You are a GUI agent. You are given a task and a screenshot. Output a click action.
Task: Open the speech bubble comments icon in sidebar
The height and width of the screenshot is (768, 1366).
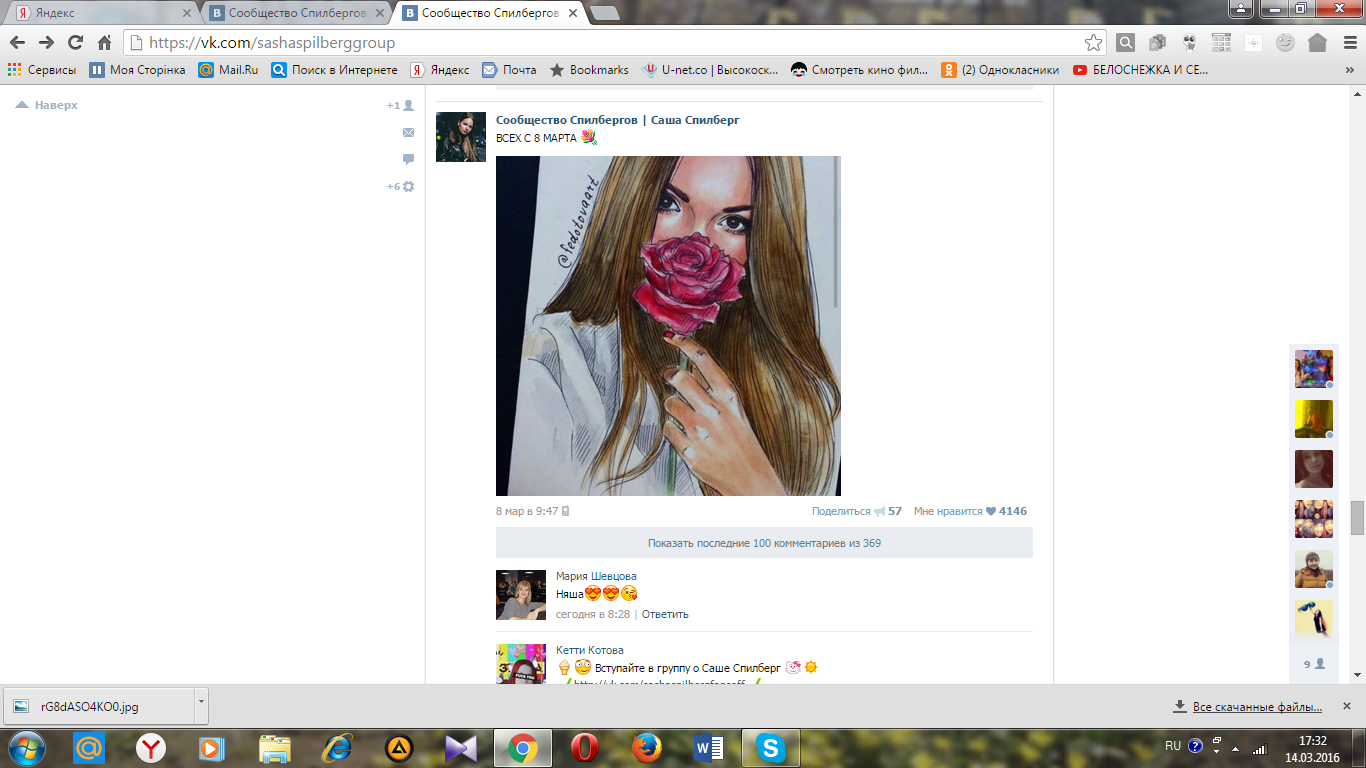tap(408, 159)
